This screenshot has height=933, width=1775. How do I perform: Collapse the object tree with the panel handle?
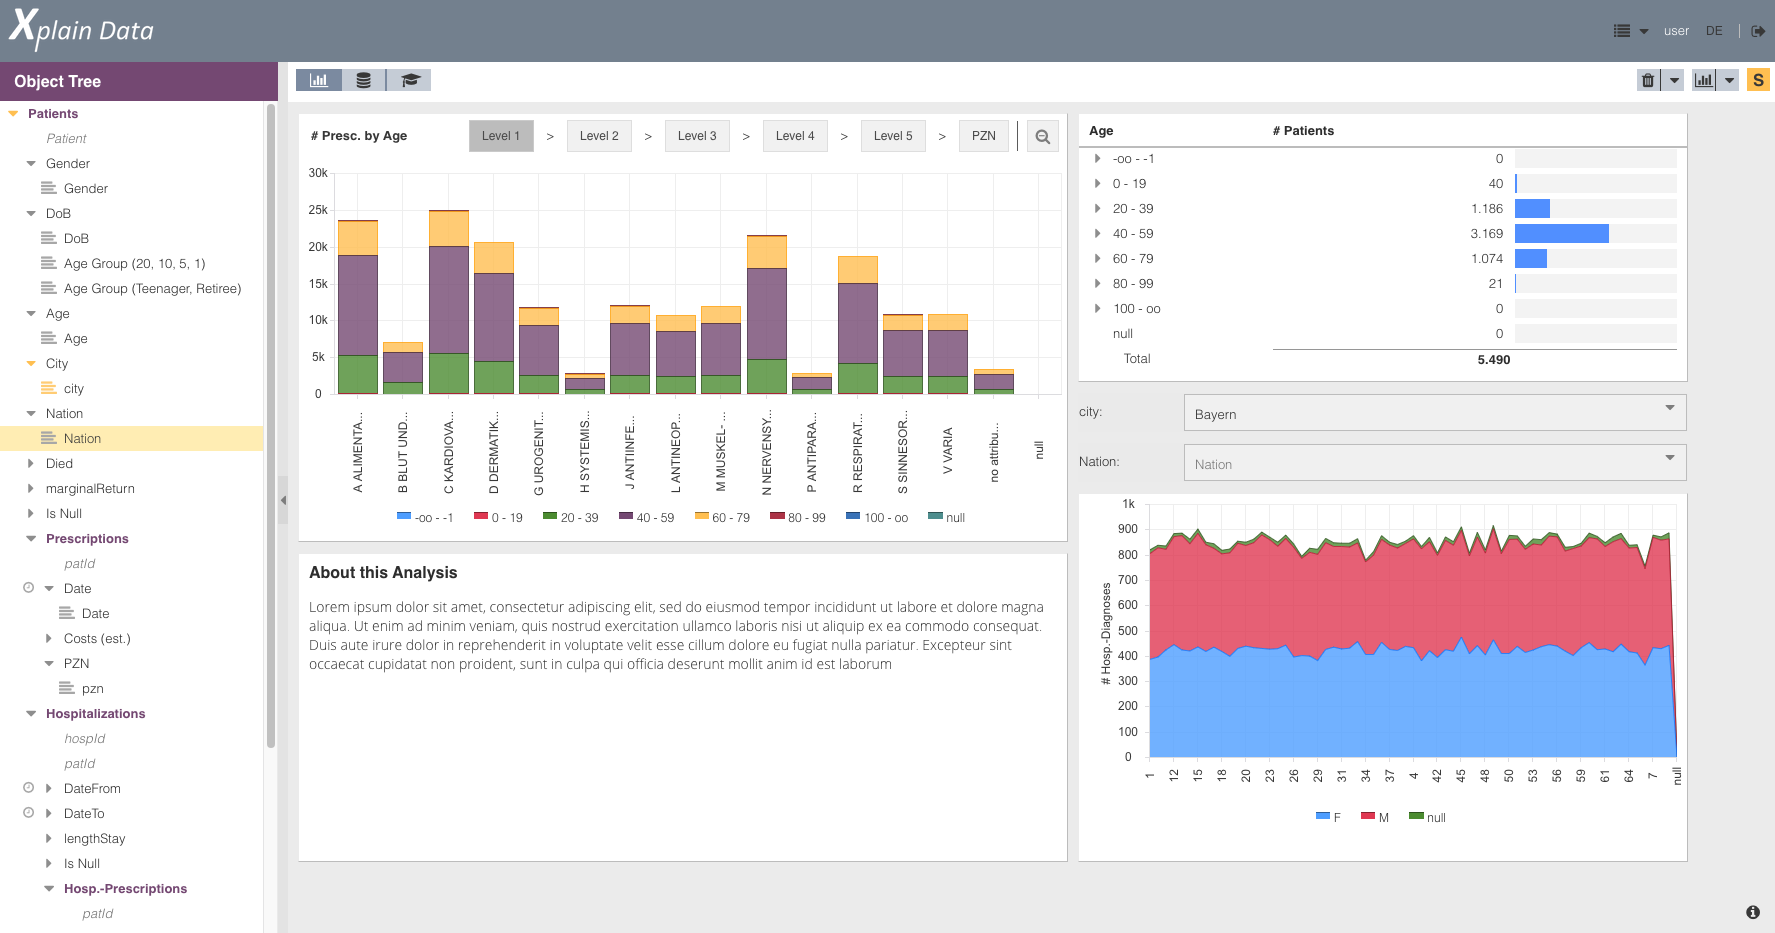point(283,500)
